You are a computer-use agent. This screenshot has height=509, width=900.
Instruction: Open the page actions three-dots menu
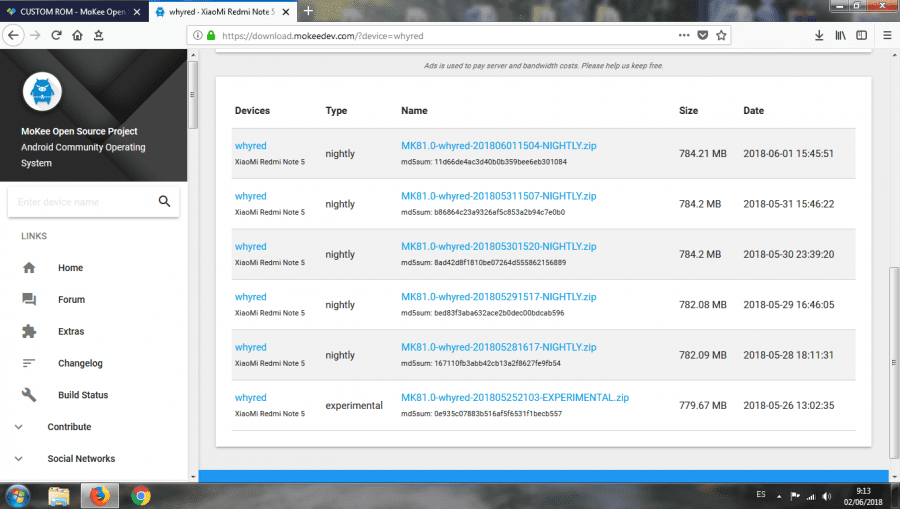[684, 36]
